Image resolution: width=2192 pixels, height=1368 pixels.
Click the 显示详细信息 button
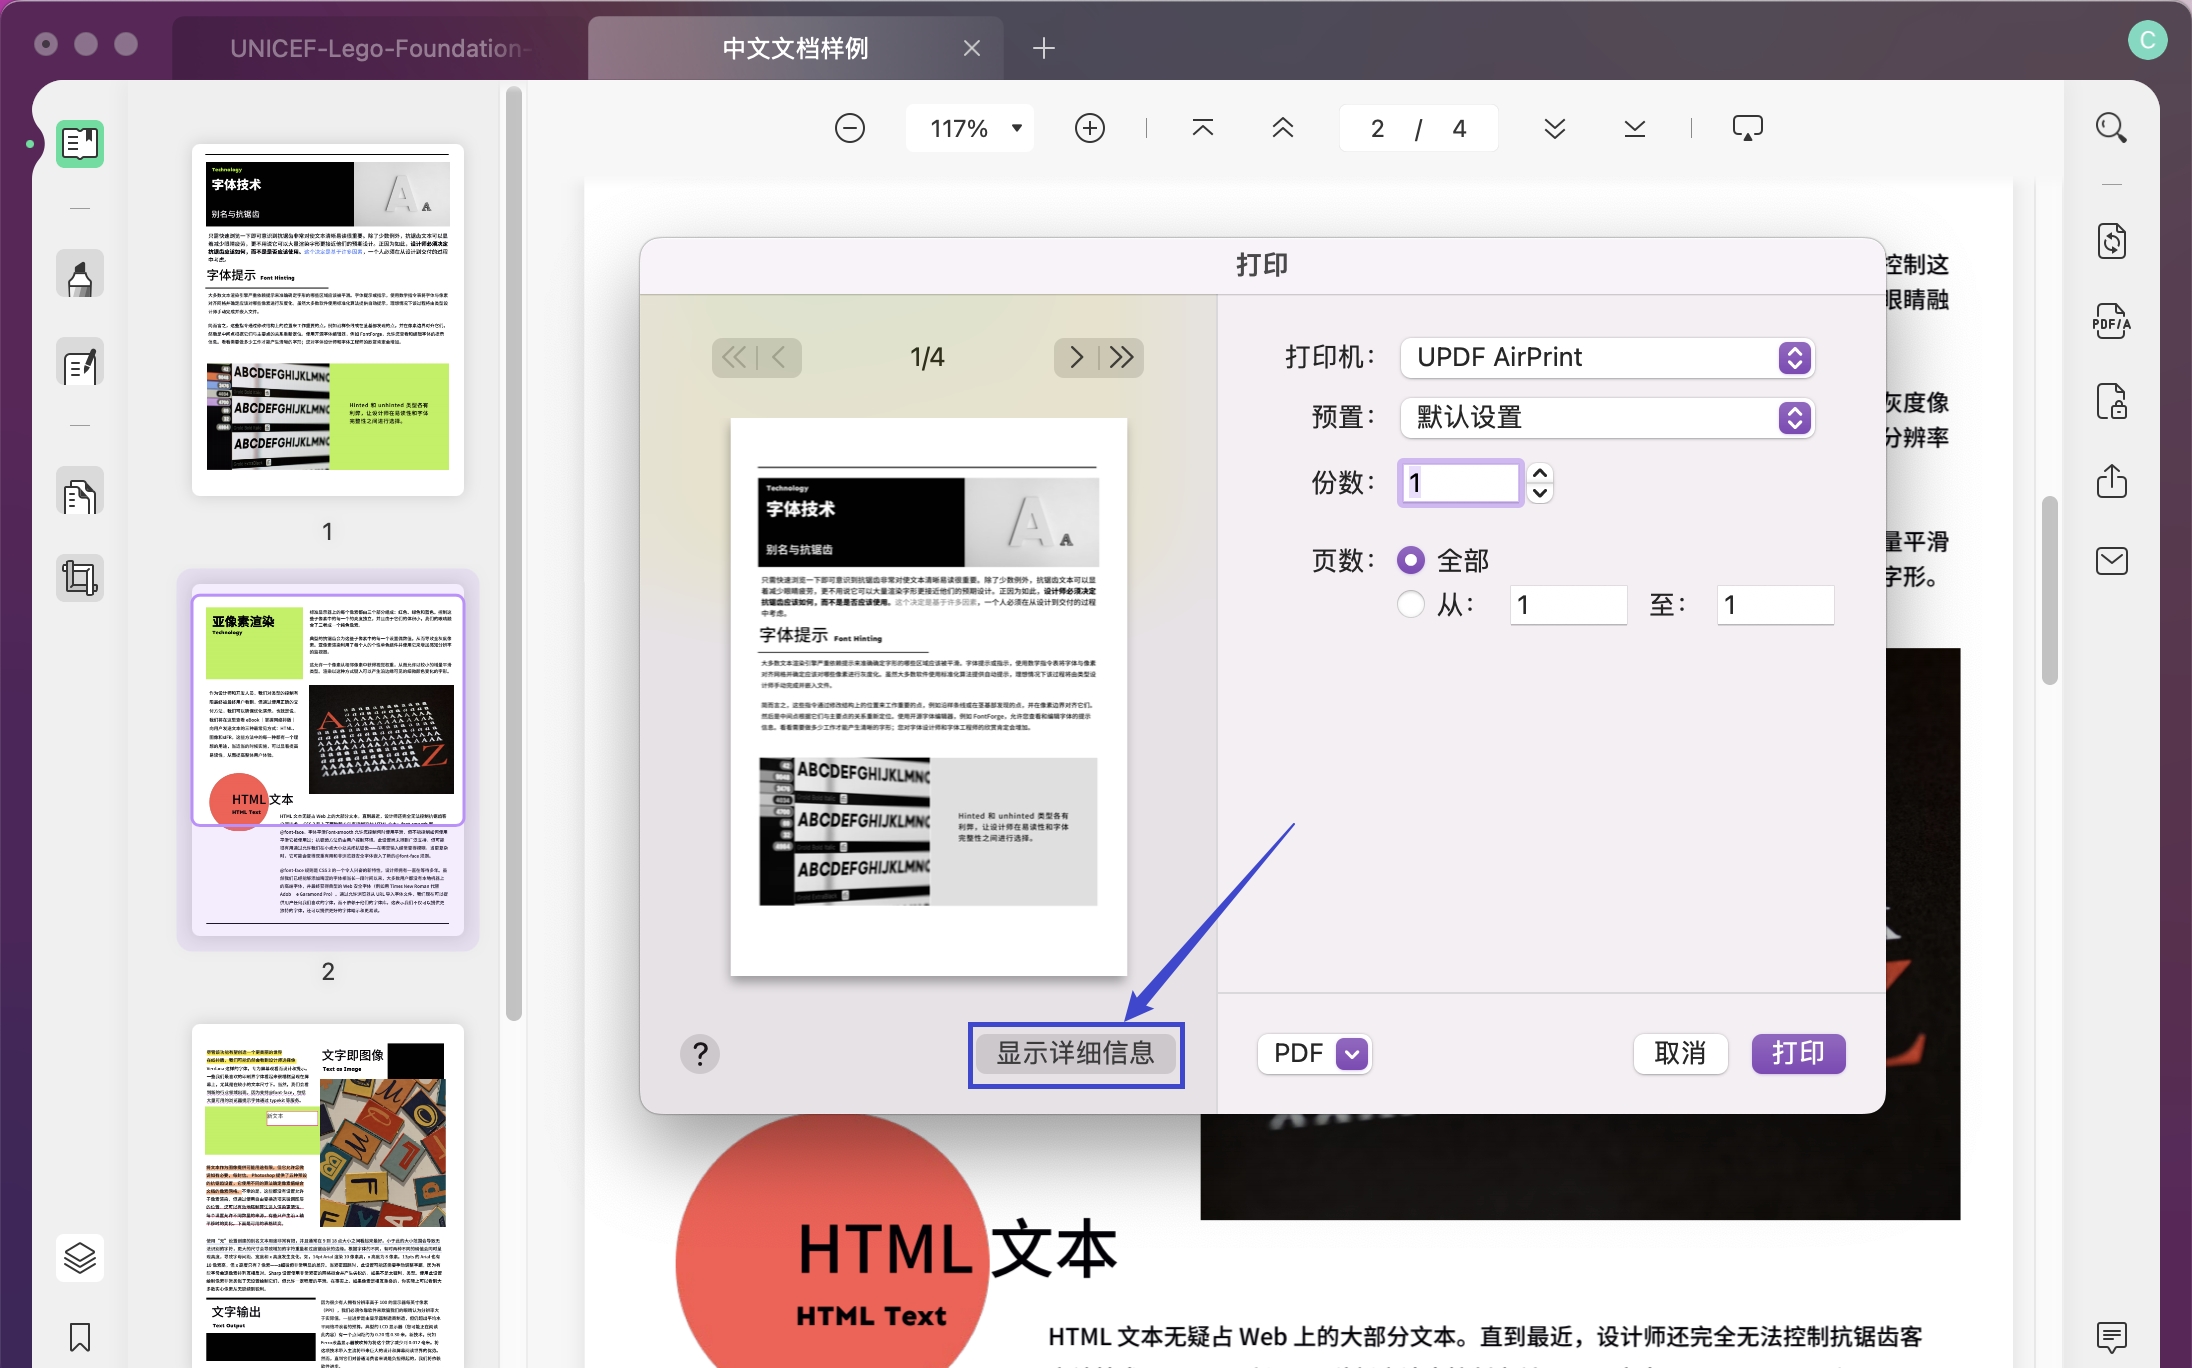coord(1076,1054)
